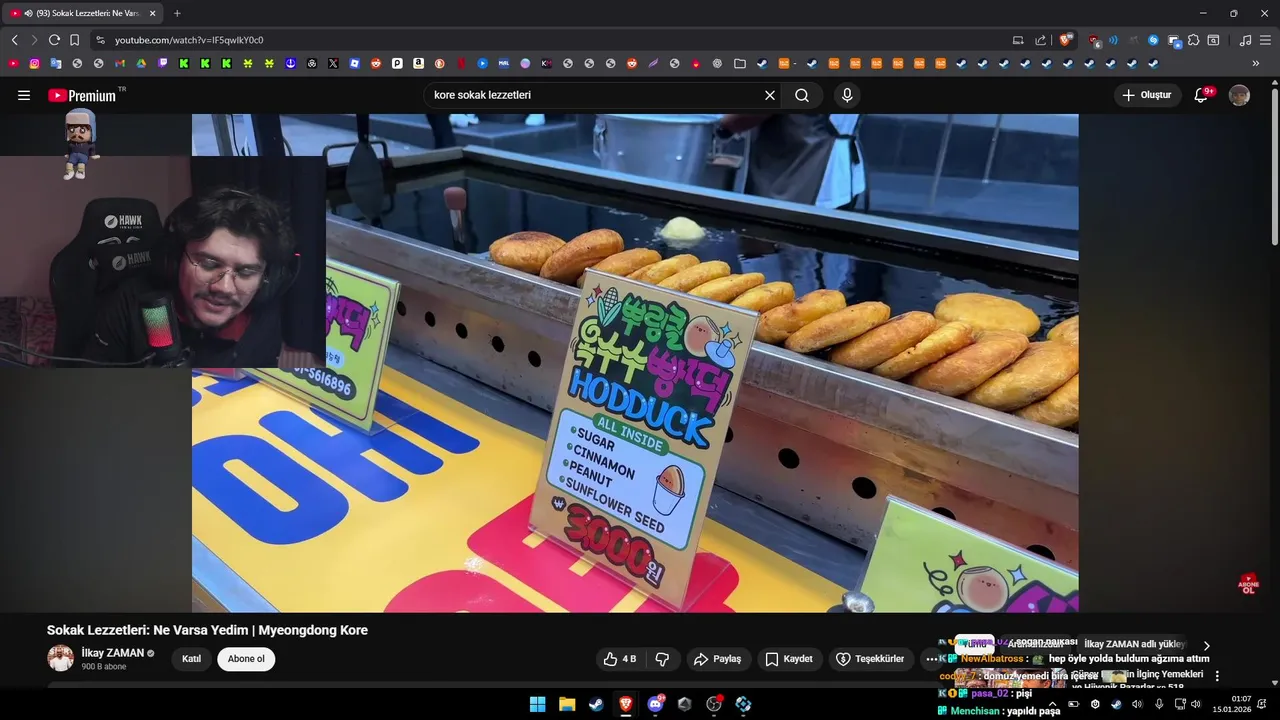Open Discord from the taskbar
This screenshot has height=720, width=1280.
pyautogui.click(x=655, y=704)
